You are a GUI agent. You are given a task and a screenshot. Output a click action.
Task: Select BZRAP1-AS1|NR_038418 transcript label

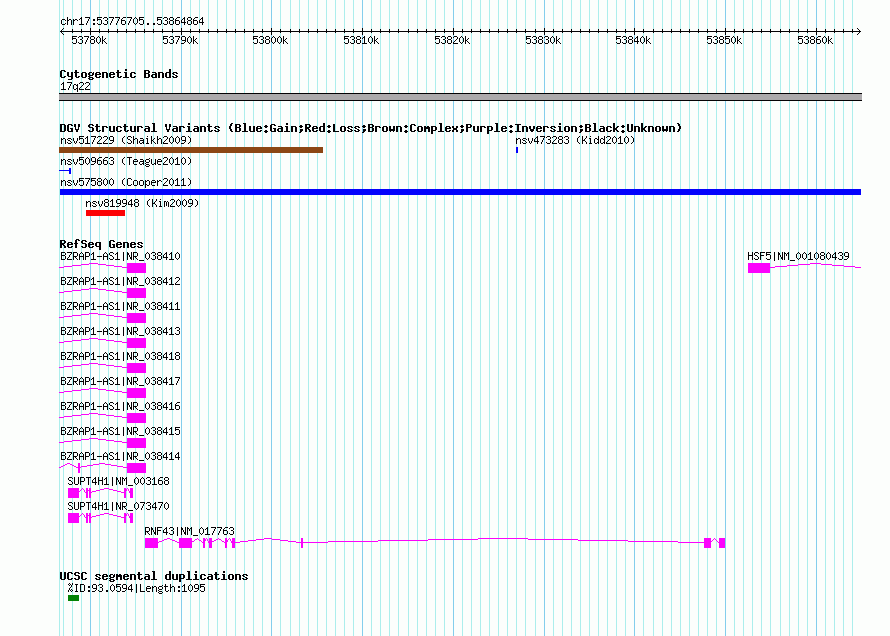point(120,356)
